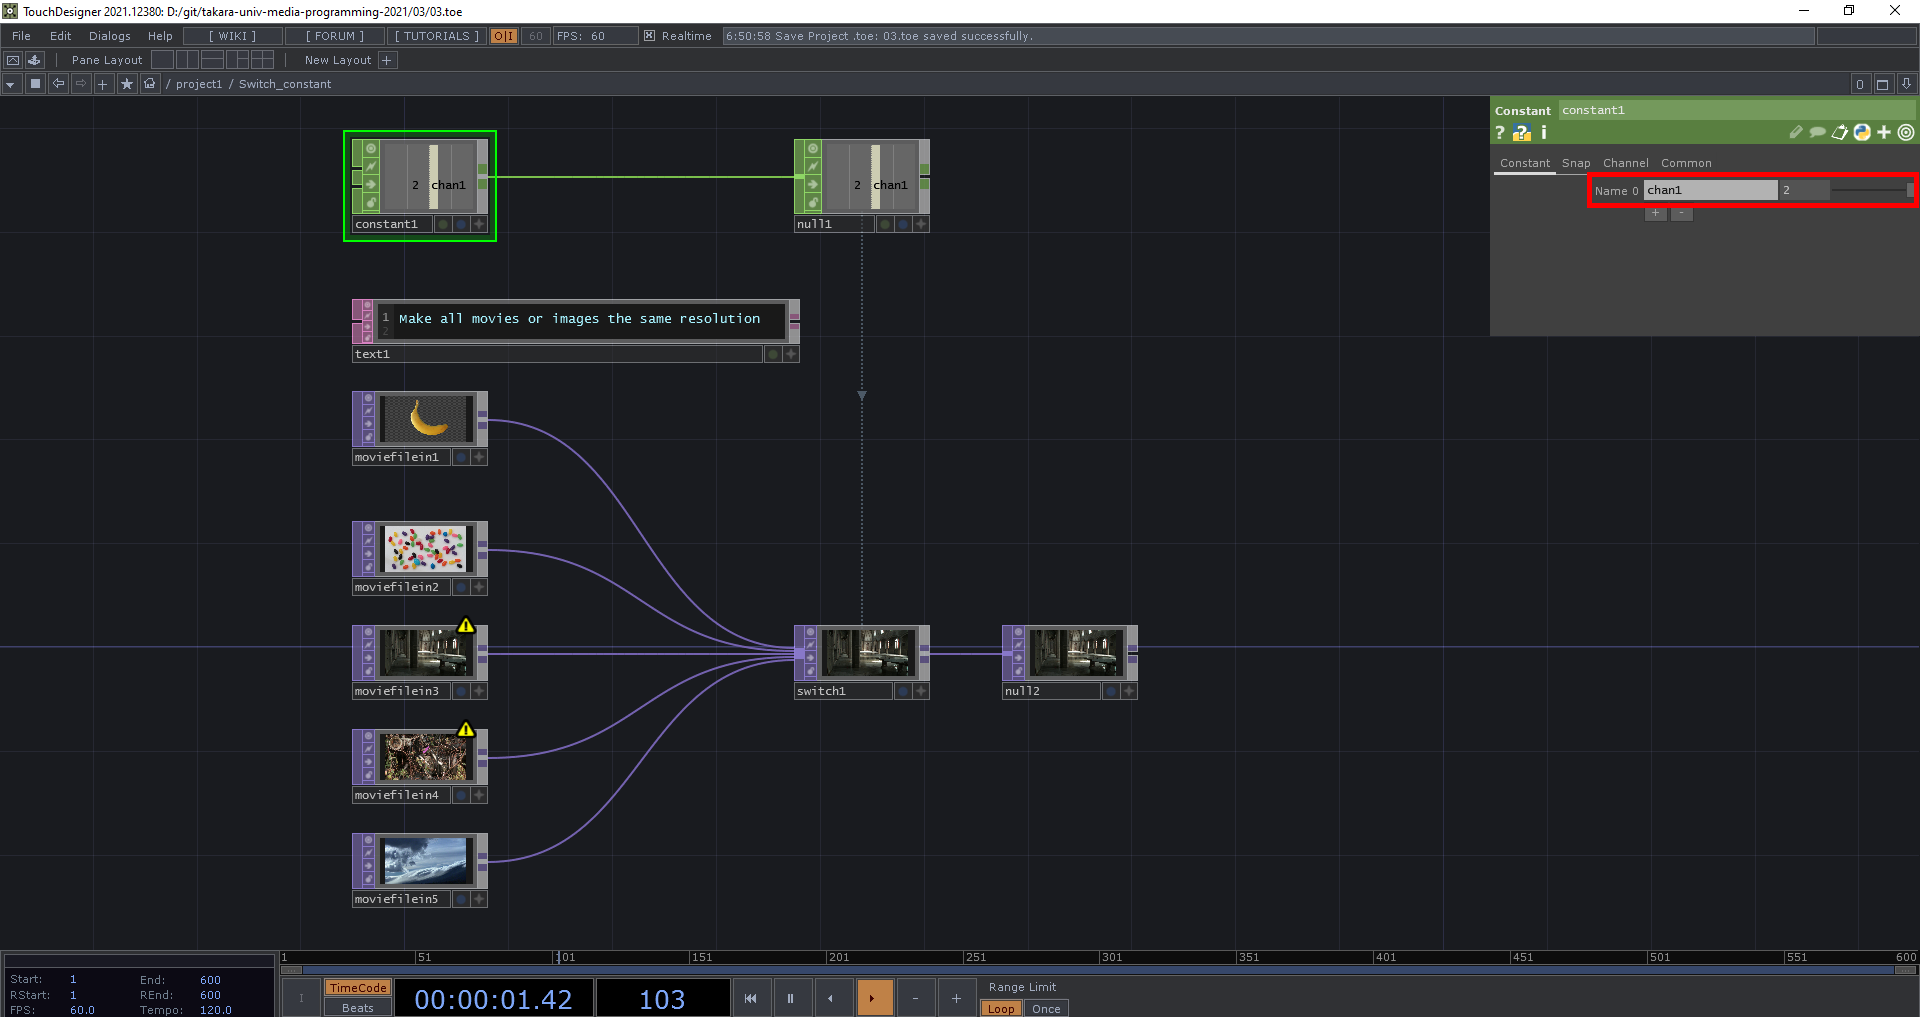Jump timeline to start frame
Screen dimensions: 1920x1017
(x=750, y=998)
